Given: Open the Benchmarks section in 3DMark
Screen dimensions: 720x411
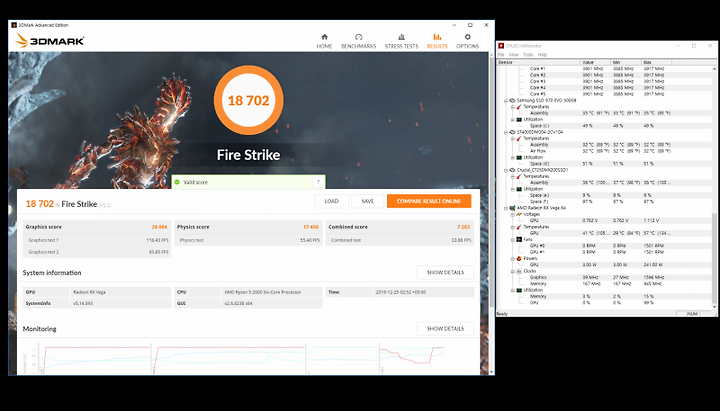Looking at the screenshot, I should pos(358,41).
